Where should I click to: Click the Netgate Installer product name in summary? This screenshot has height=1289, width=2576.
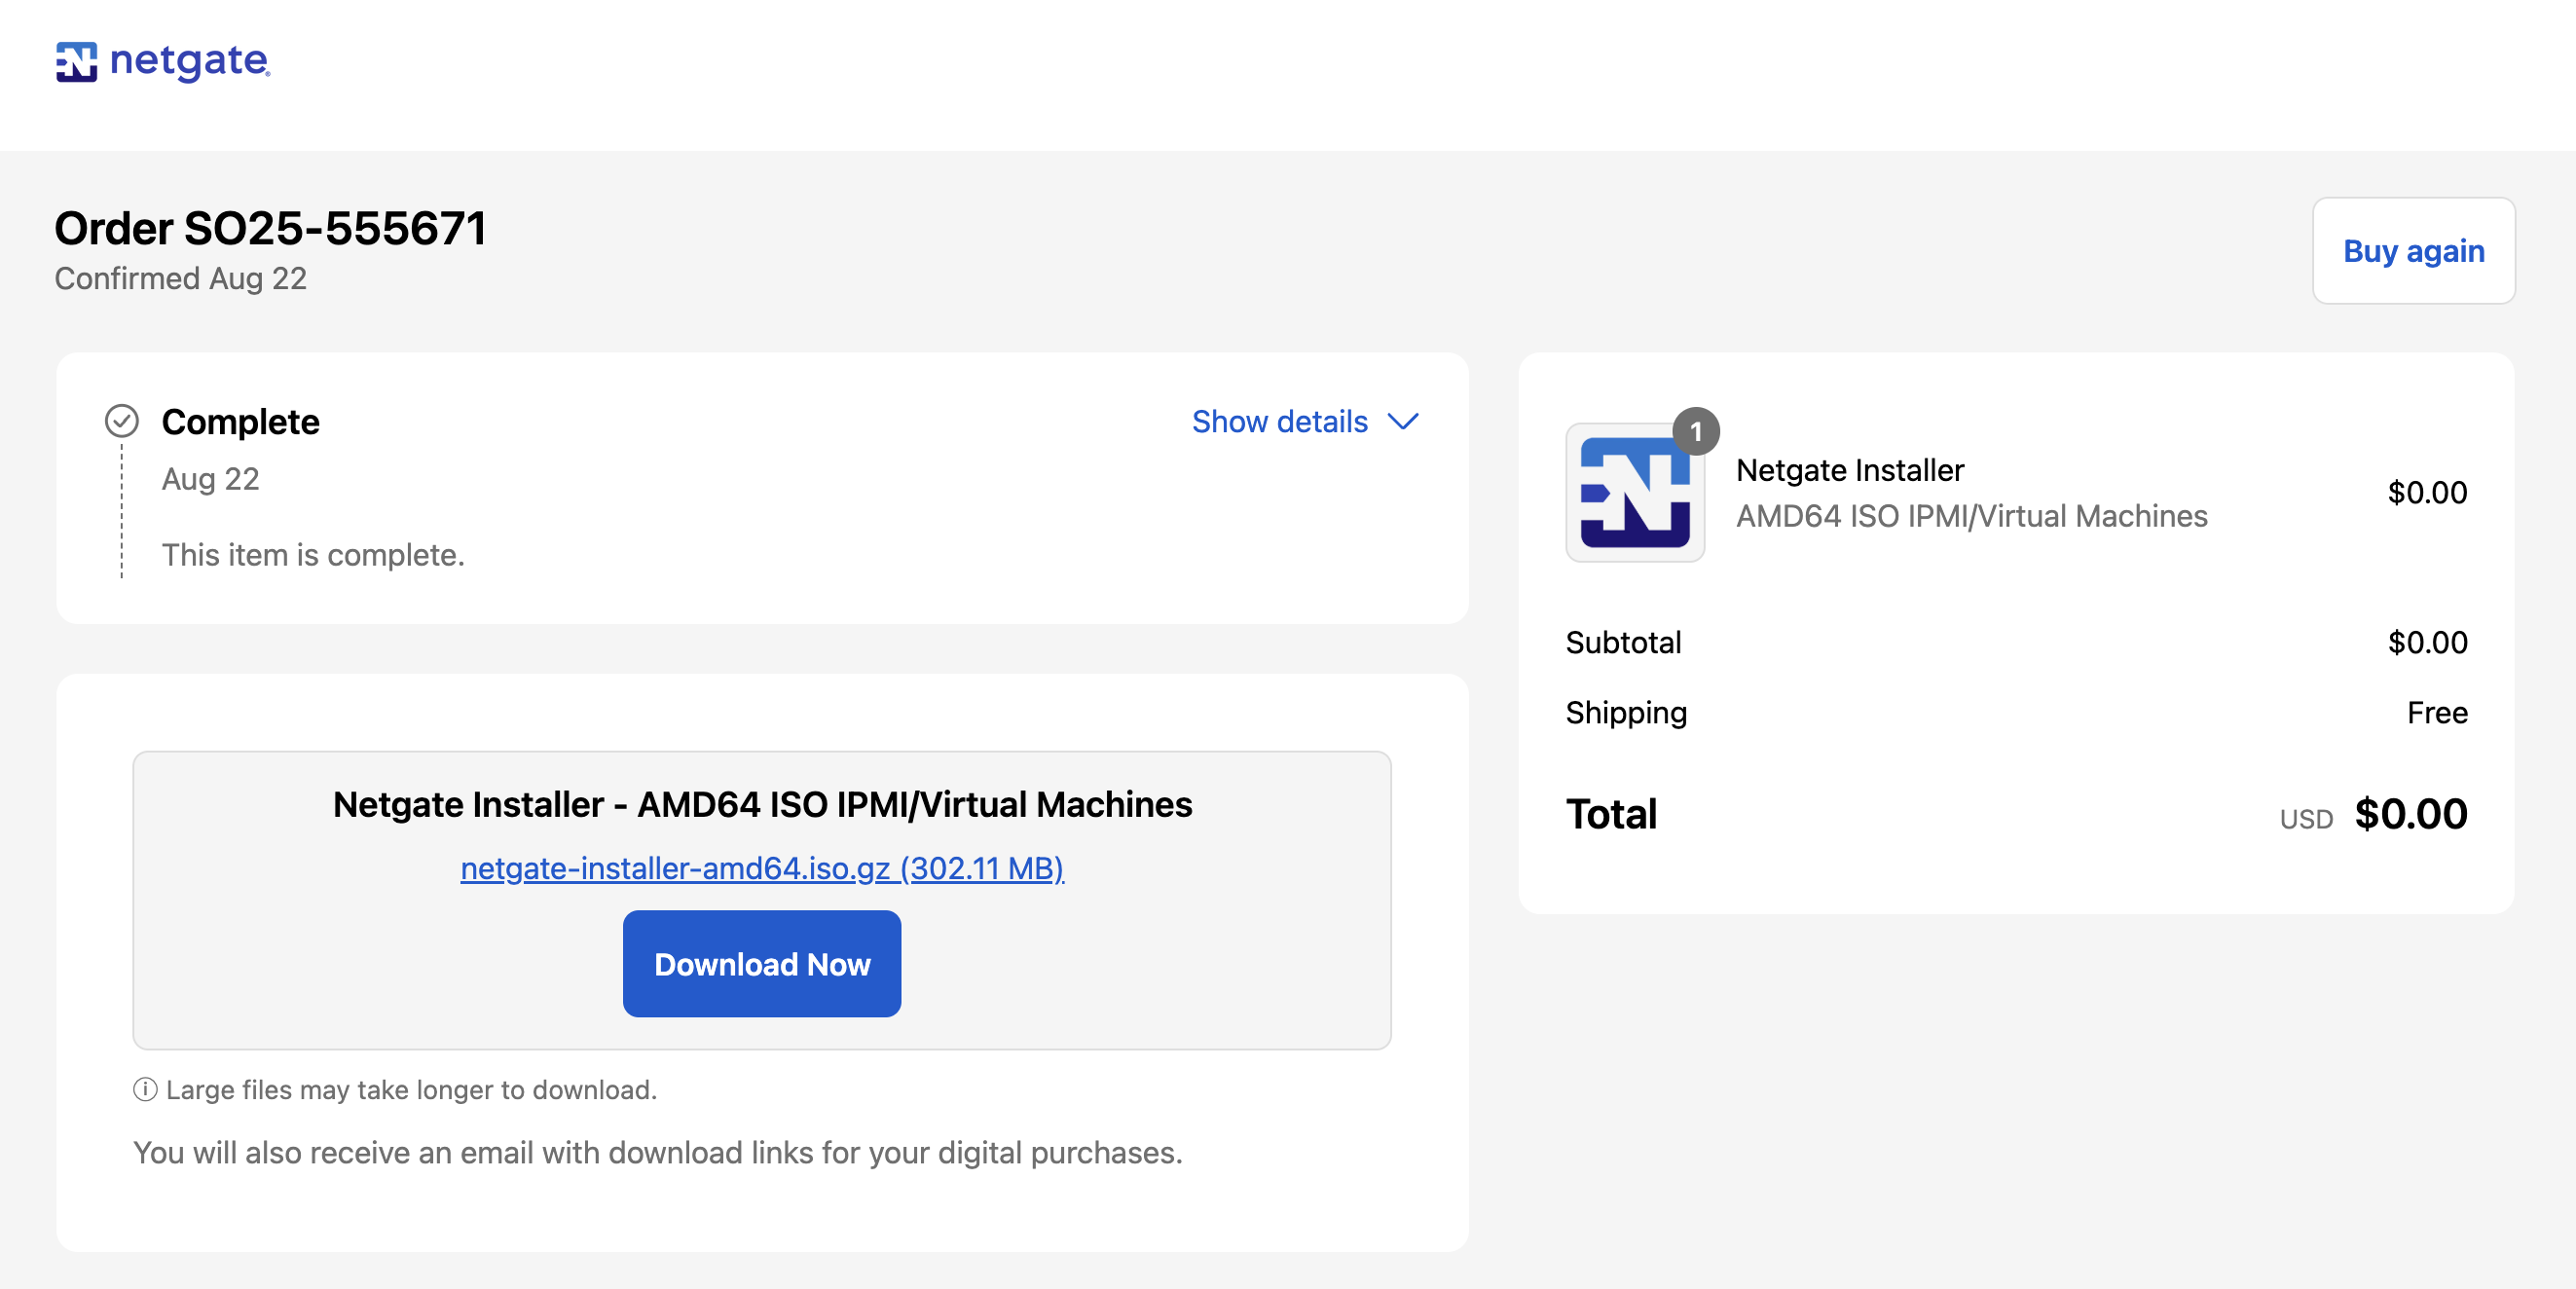click(1850, 470)
